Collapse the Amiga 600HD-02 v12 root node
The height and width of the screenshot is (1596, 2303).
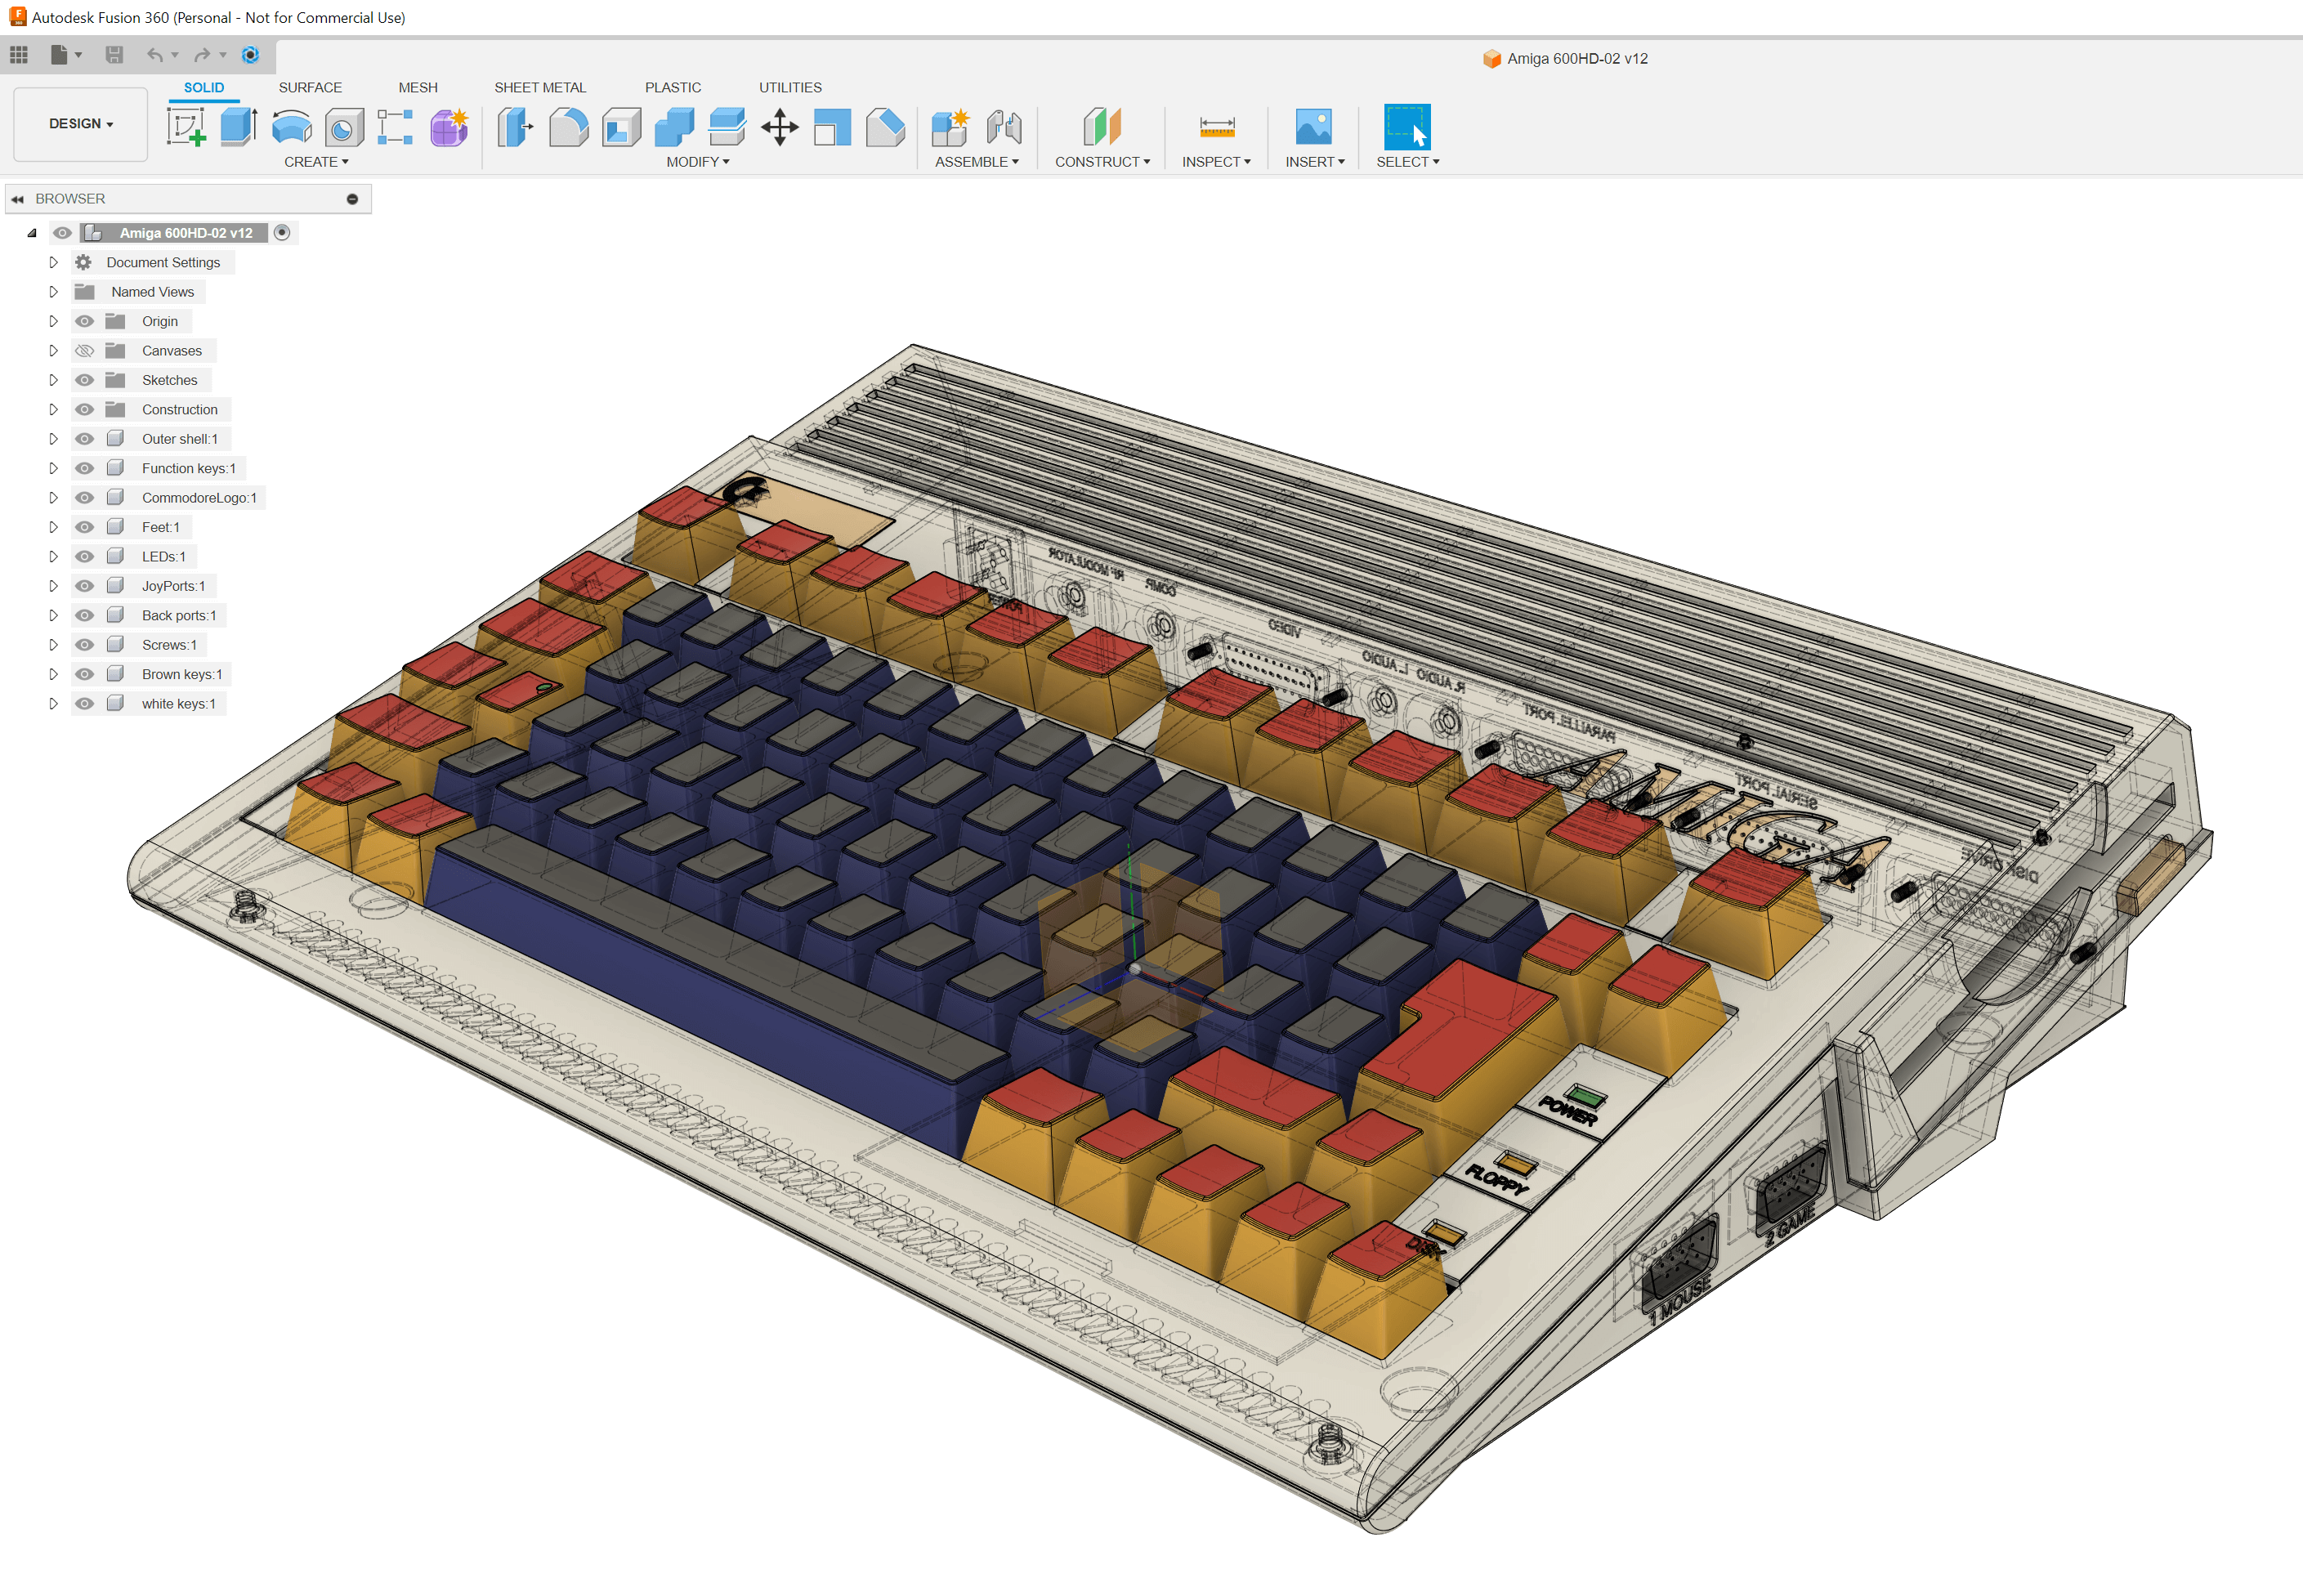[x=32, y=233]
